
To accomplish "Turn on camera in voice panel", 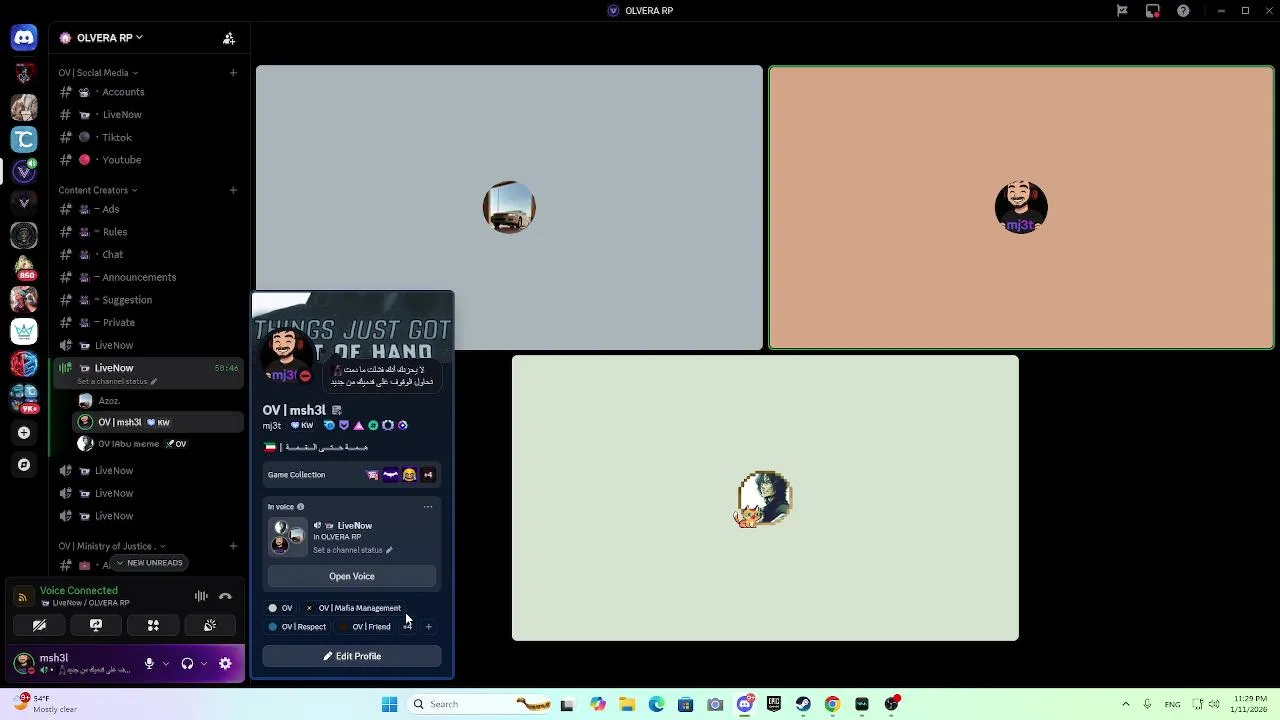I will pos(39,625).
